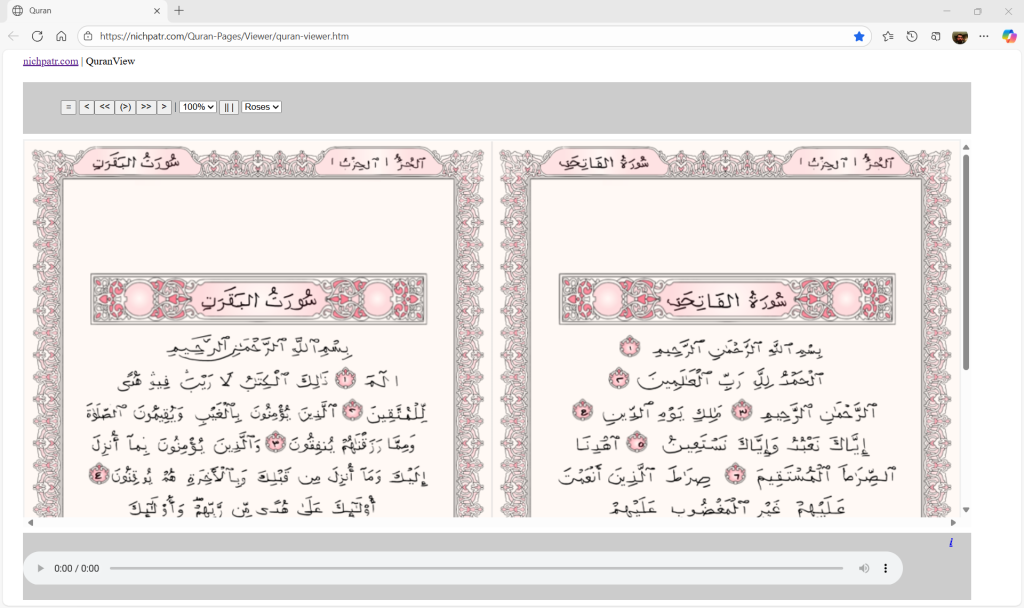This screenshot has width=1024, height=608.
Task: Mute the audio player volume
Action: point(864,568)
